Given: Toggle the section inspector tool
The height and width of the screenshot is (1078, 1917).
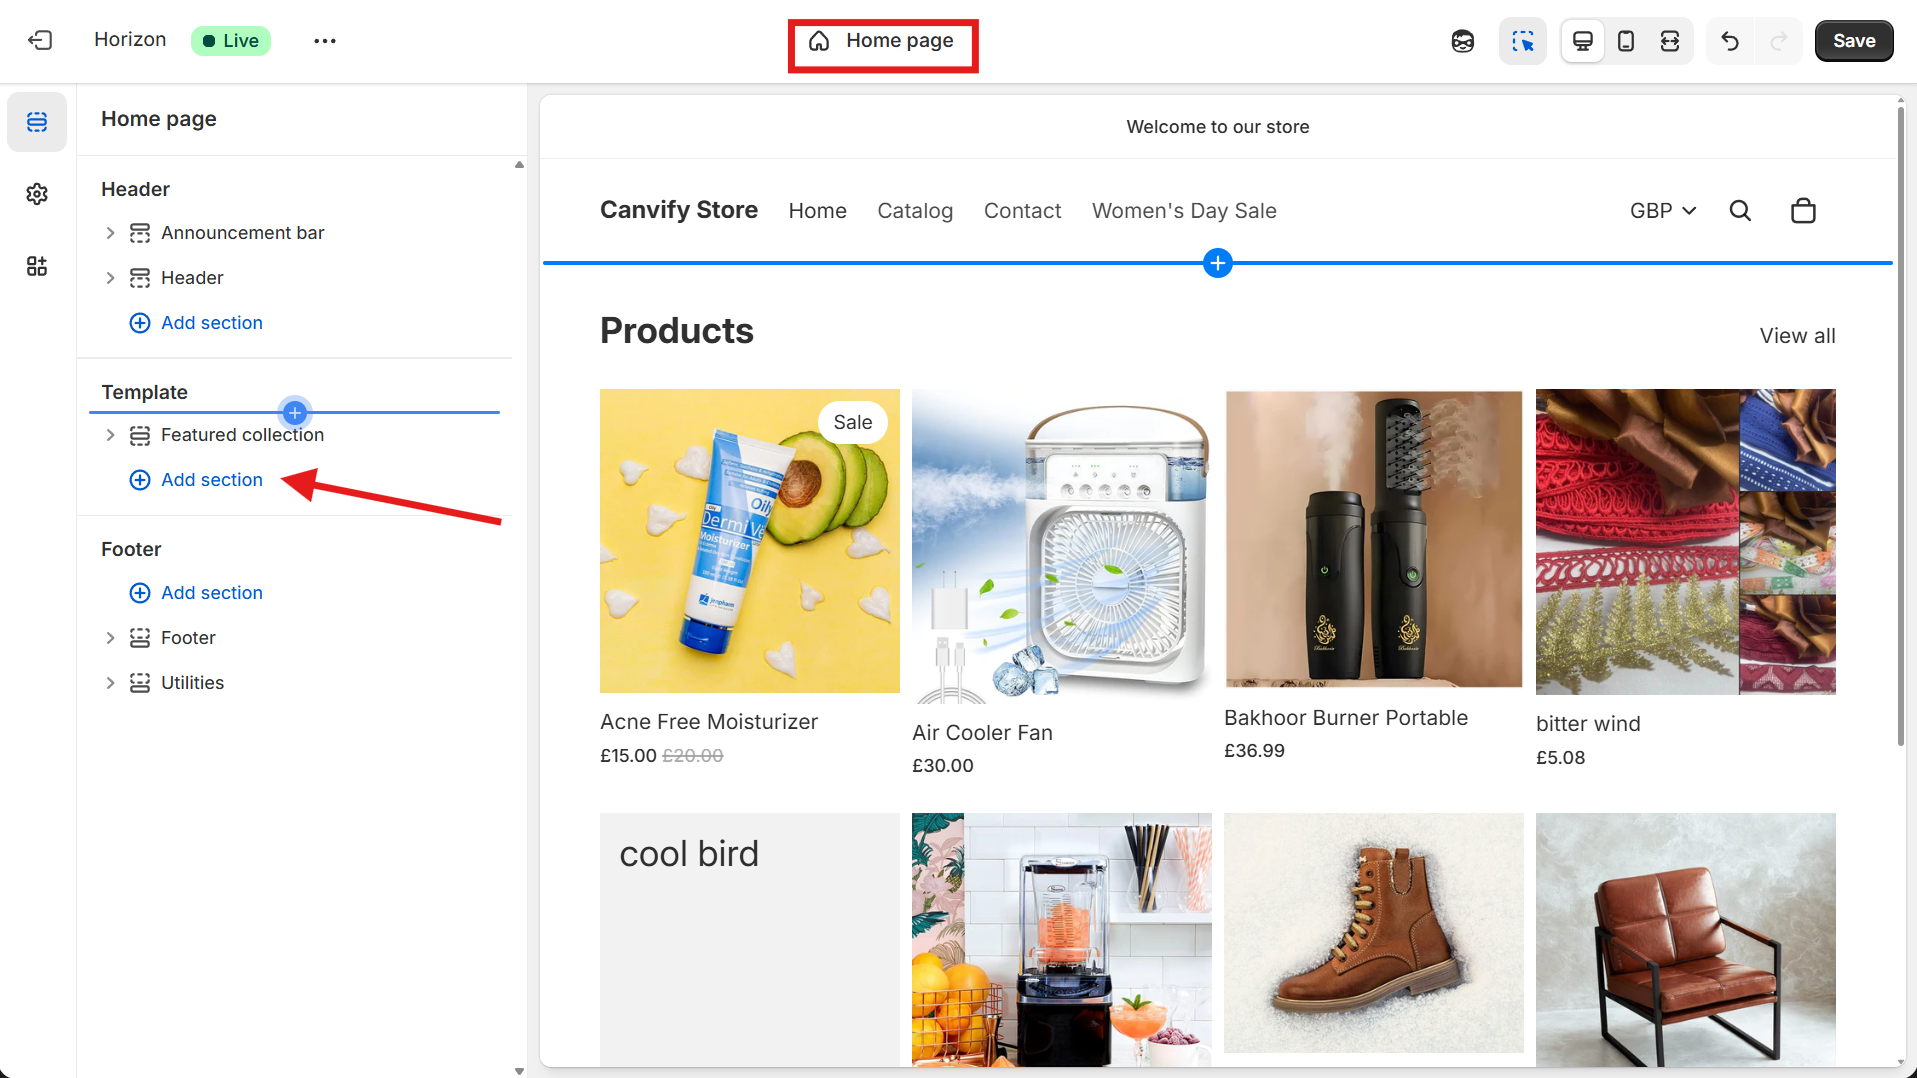Looking at the screenshot, I should (x=1522, y=41).
